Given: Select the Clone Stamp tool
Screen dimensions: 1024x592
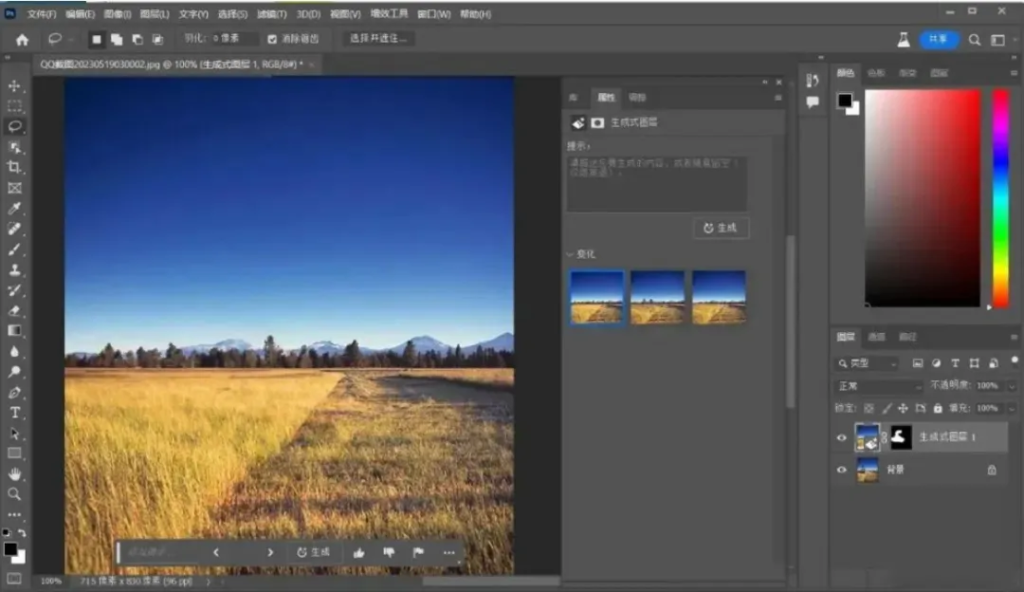Looking at the screenshot, I should (14, 270).
